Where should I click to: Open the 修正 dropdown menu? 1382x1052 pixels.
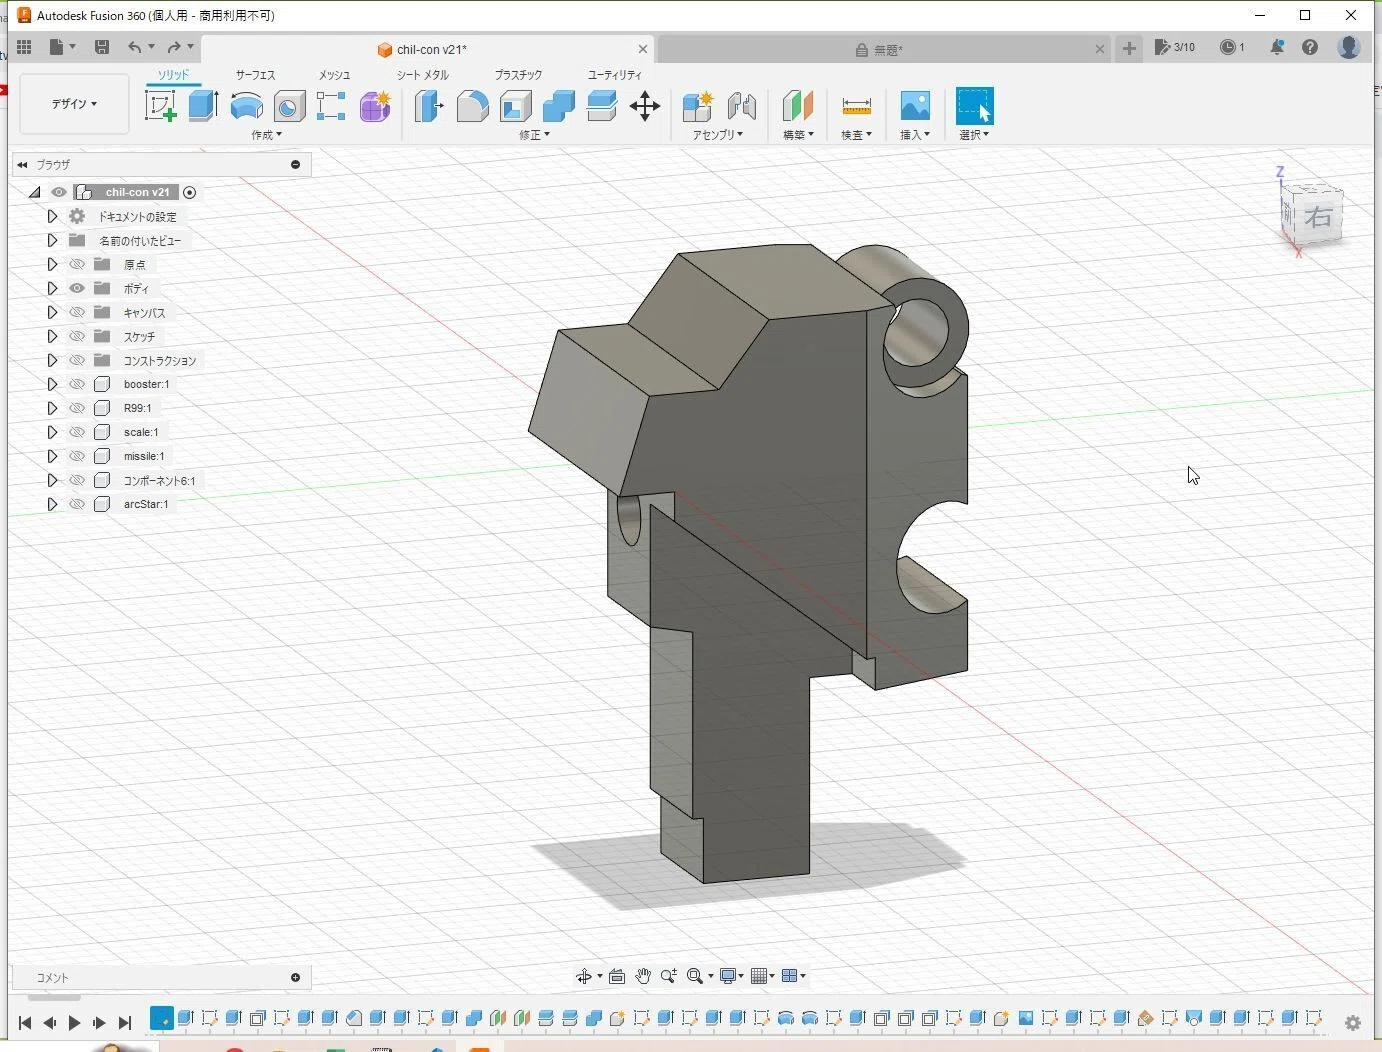tap(534, 134)
